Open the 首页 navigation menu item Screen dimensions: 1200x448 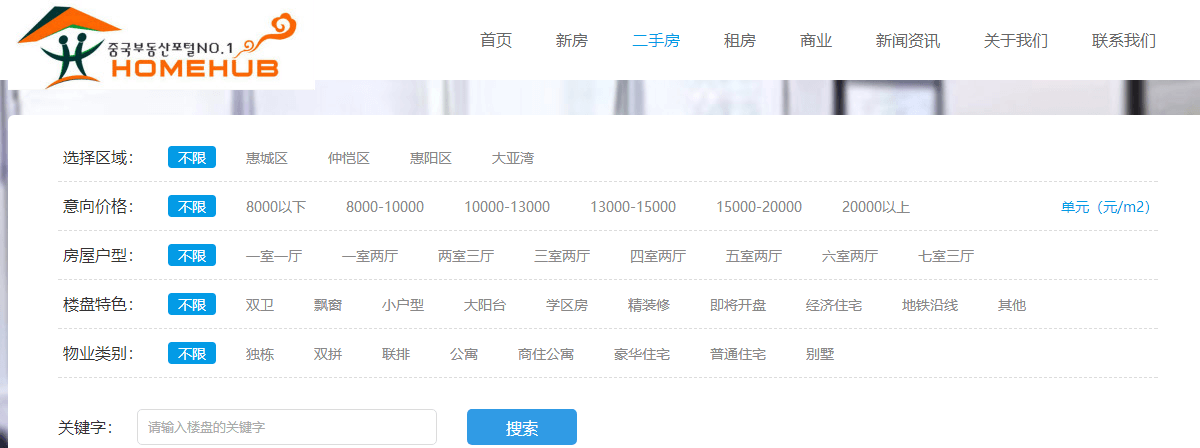(x=496, y=41)
